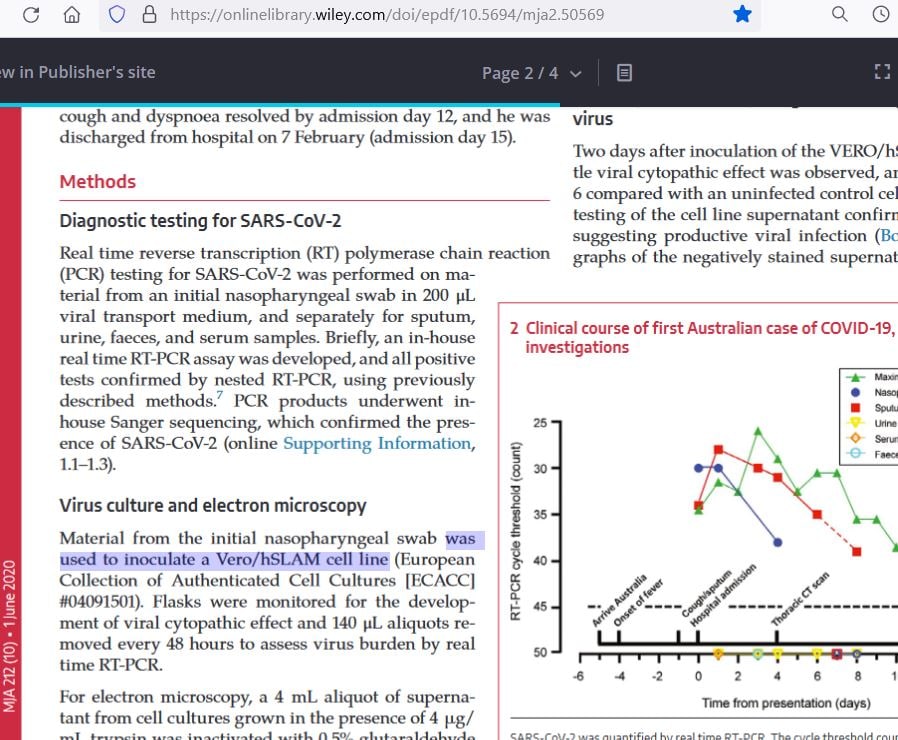The width and height of the screenshot is (898, 740).
Task: Go to the browser home page icon
Action: click(x=72, y=15)
